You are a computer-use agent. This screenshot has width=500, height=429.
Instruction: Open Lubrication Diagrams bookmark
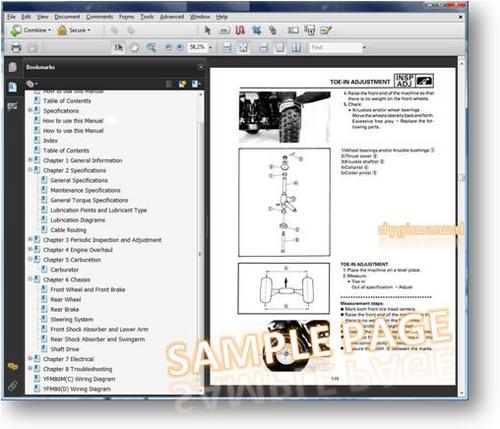tap(78, 220)
